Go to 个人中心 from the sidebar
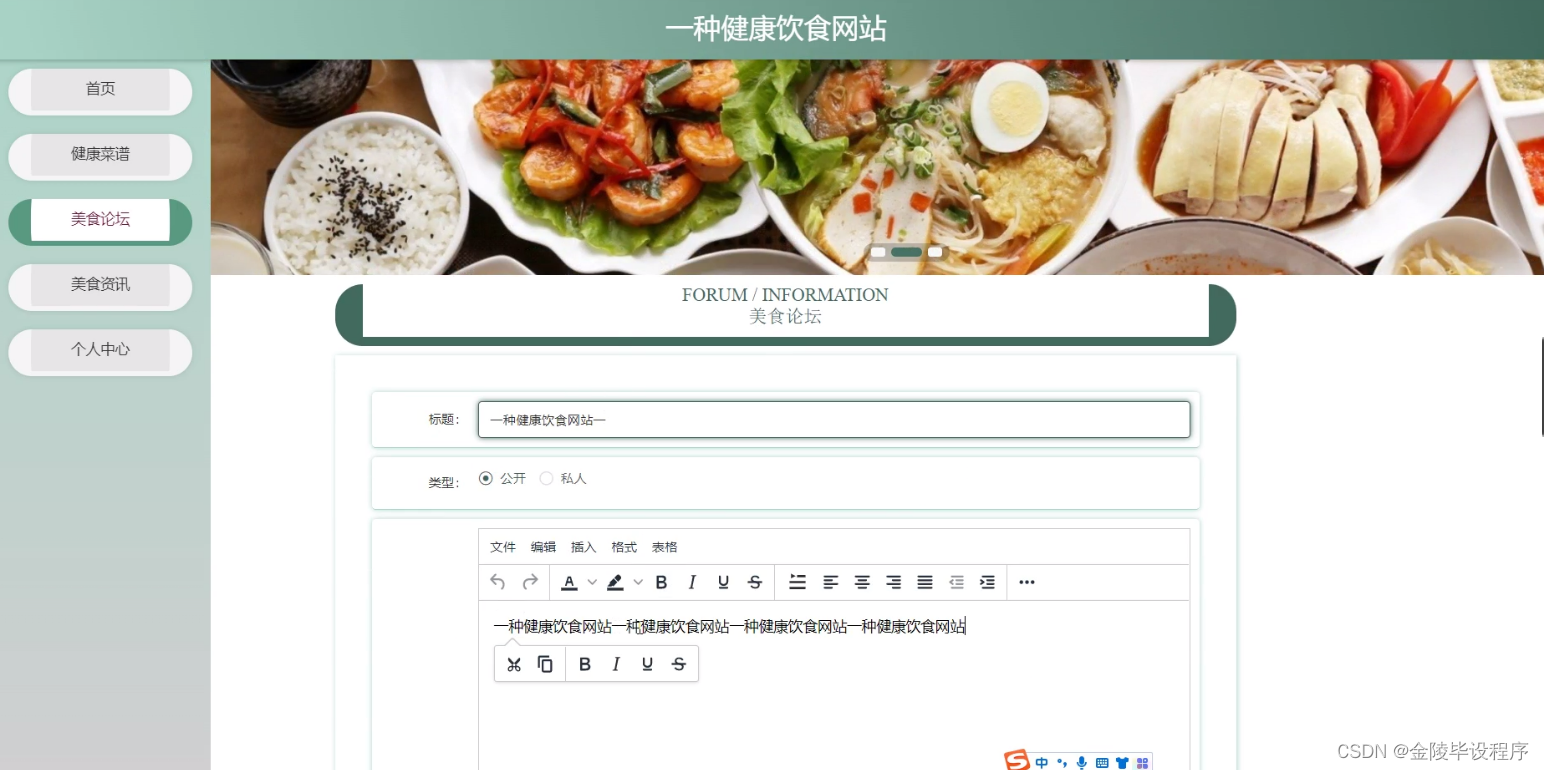 100,351
